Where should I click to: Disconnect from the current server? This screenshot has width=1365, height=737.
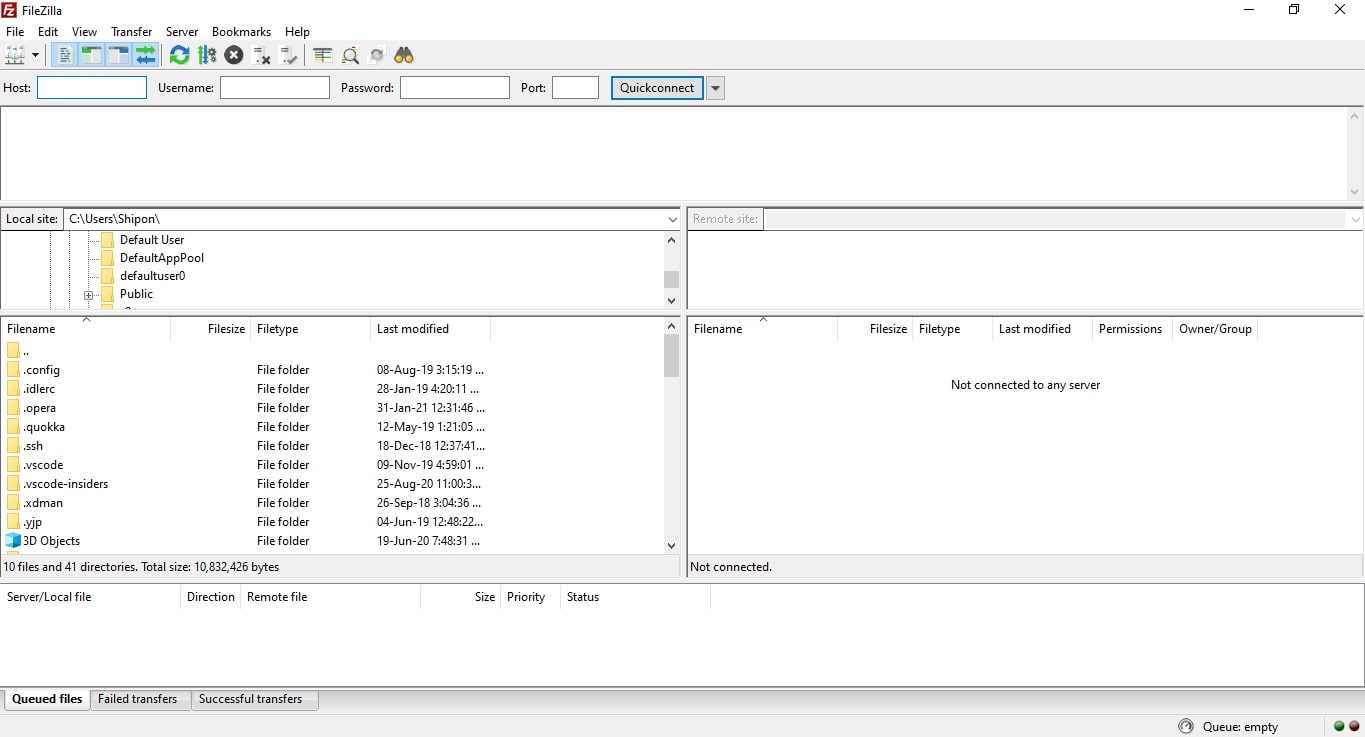click(x=262, y=55)
